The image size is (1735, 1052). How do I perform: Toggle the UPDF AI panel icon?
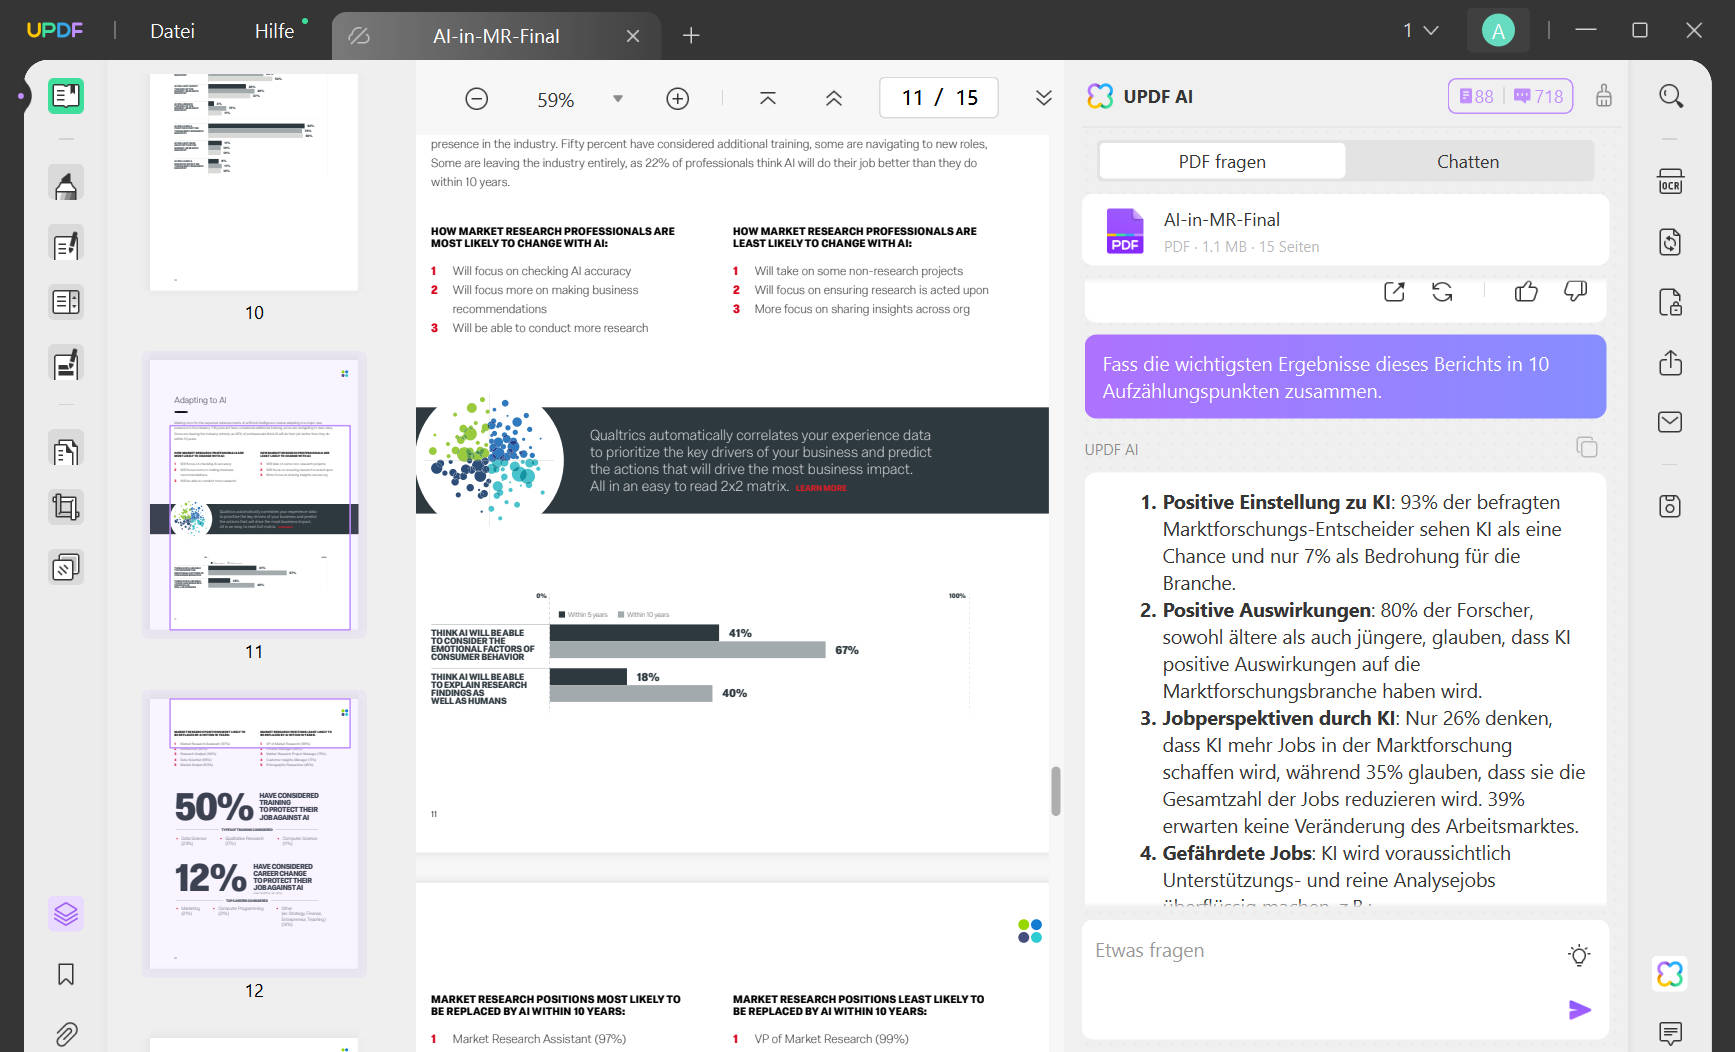click(x=1670, y=974)
